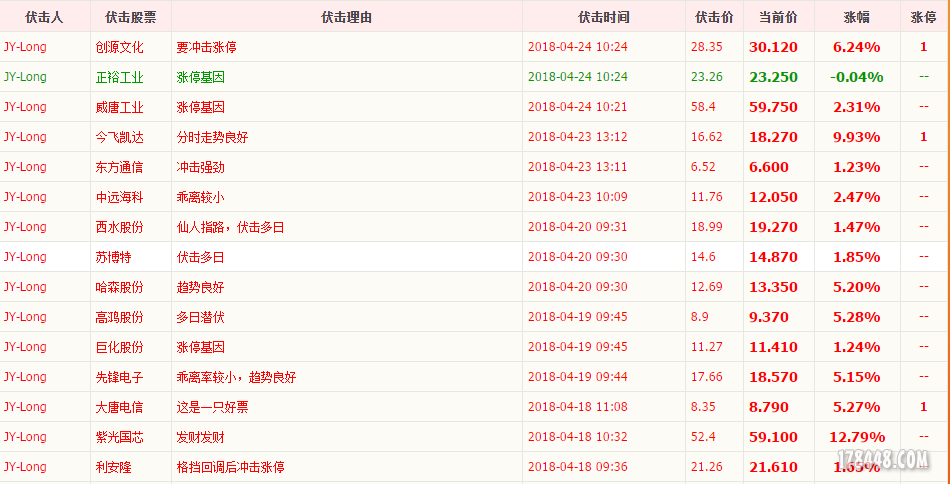Click the 伏击价 column header
The width and height of the screenshot is (950, 484).
tap(714, 18)
